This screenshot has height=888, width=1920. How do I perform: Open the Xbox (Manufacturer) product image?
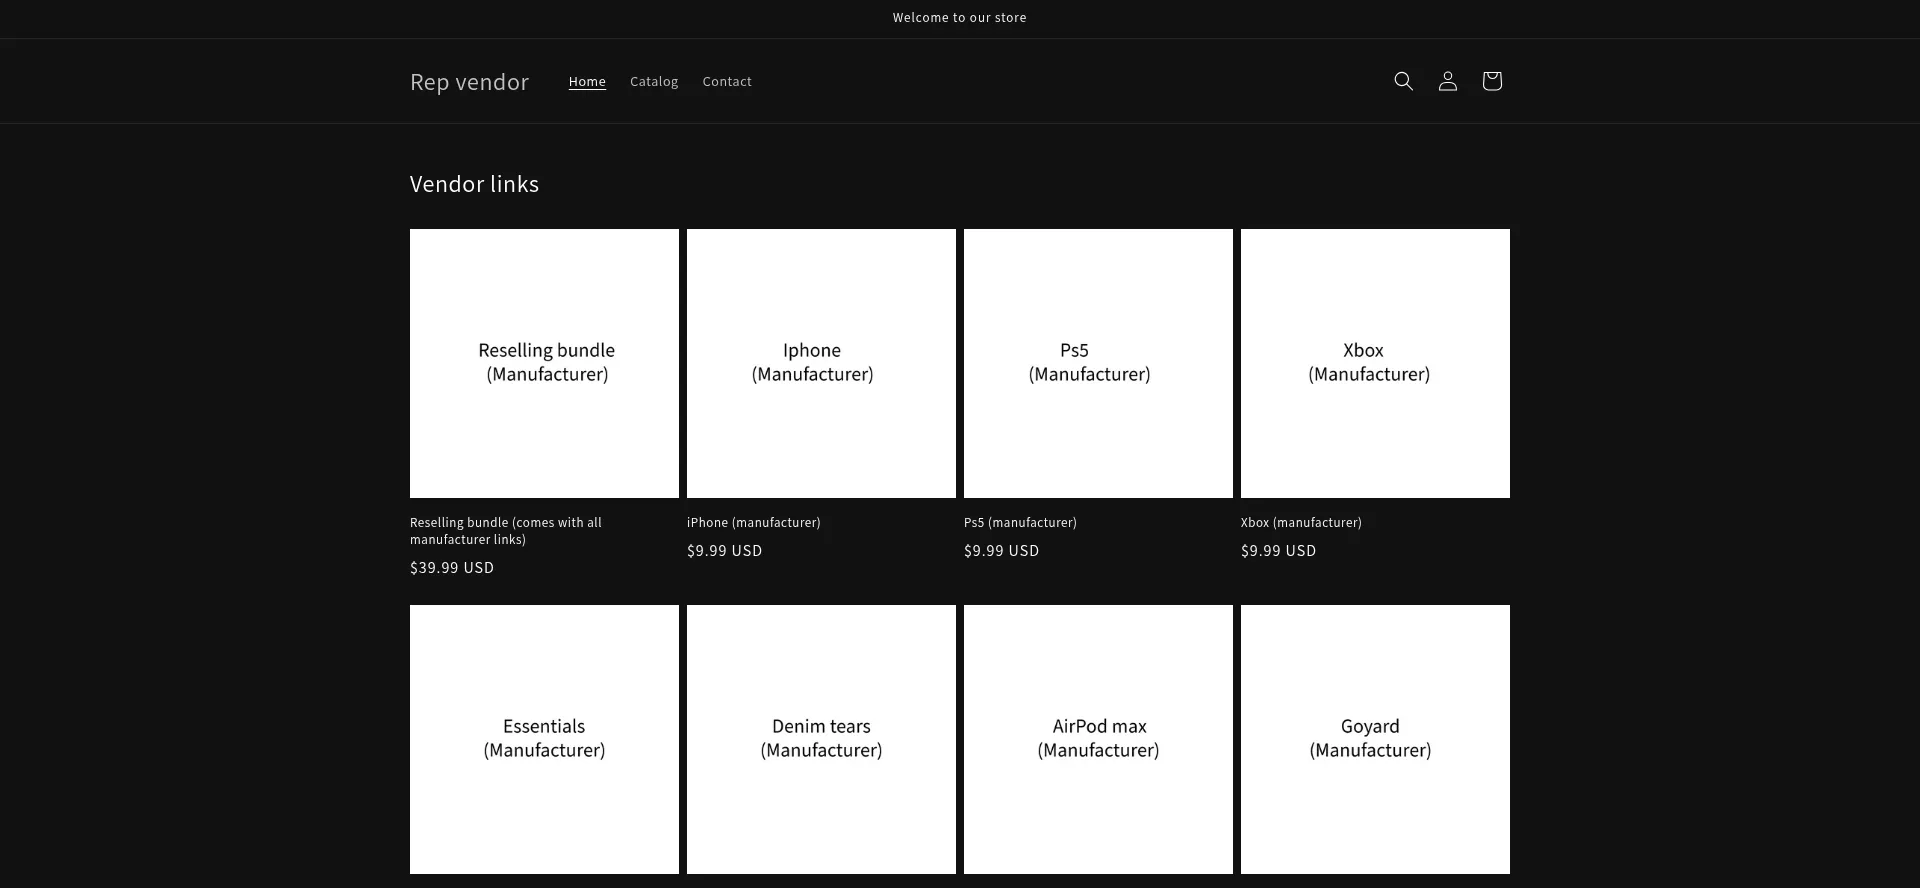point(1375,363)
